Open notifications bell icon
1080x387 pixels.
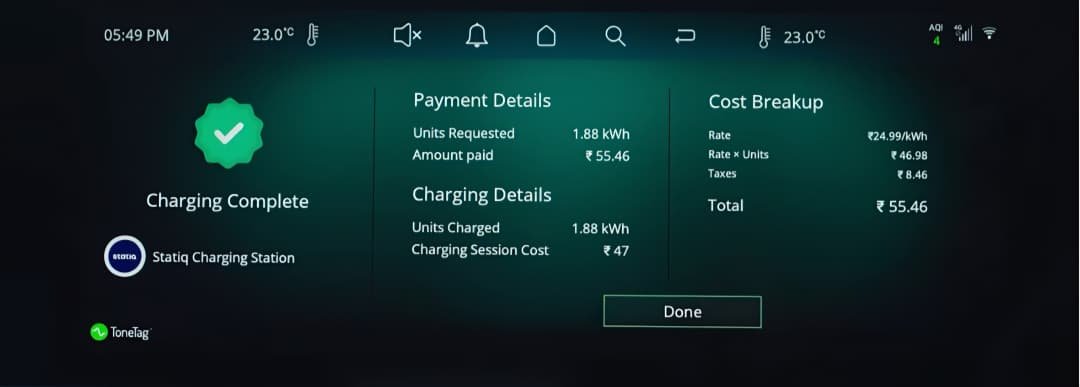coord(477,35)
